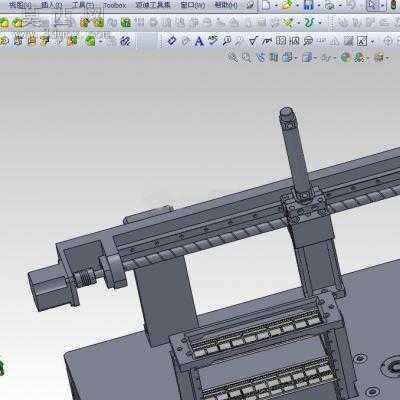
Task: Click the New document icon
Action: pos(266,5)
